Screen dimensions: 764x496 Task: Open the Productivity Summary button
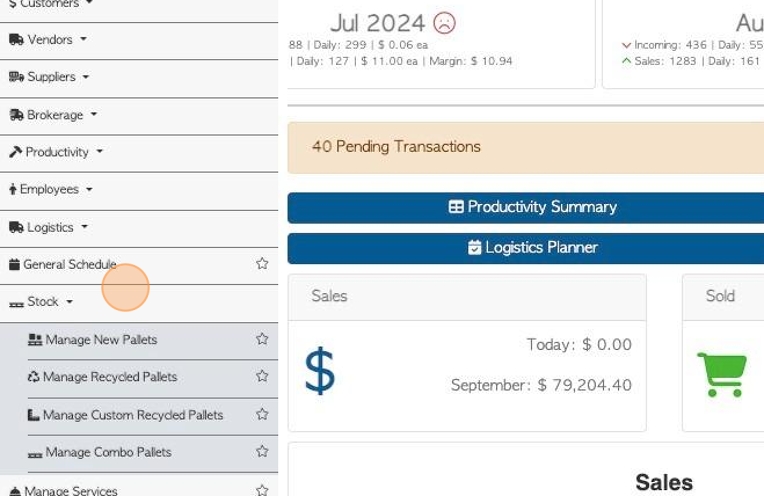coord(526,208)
